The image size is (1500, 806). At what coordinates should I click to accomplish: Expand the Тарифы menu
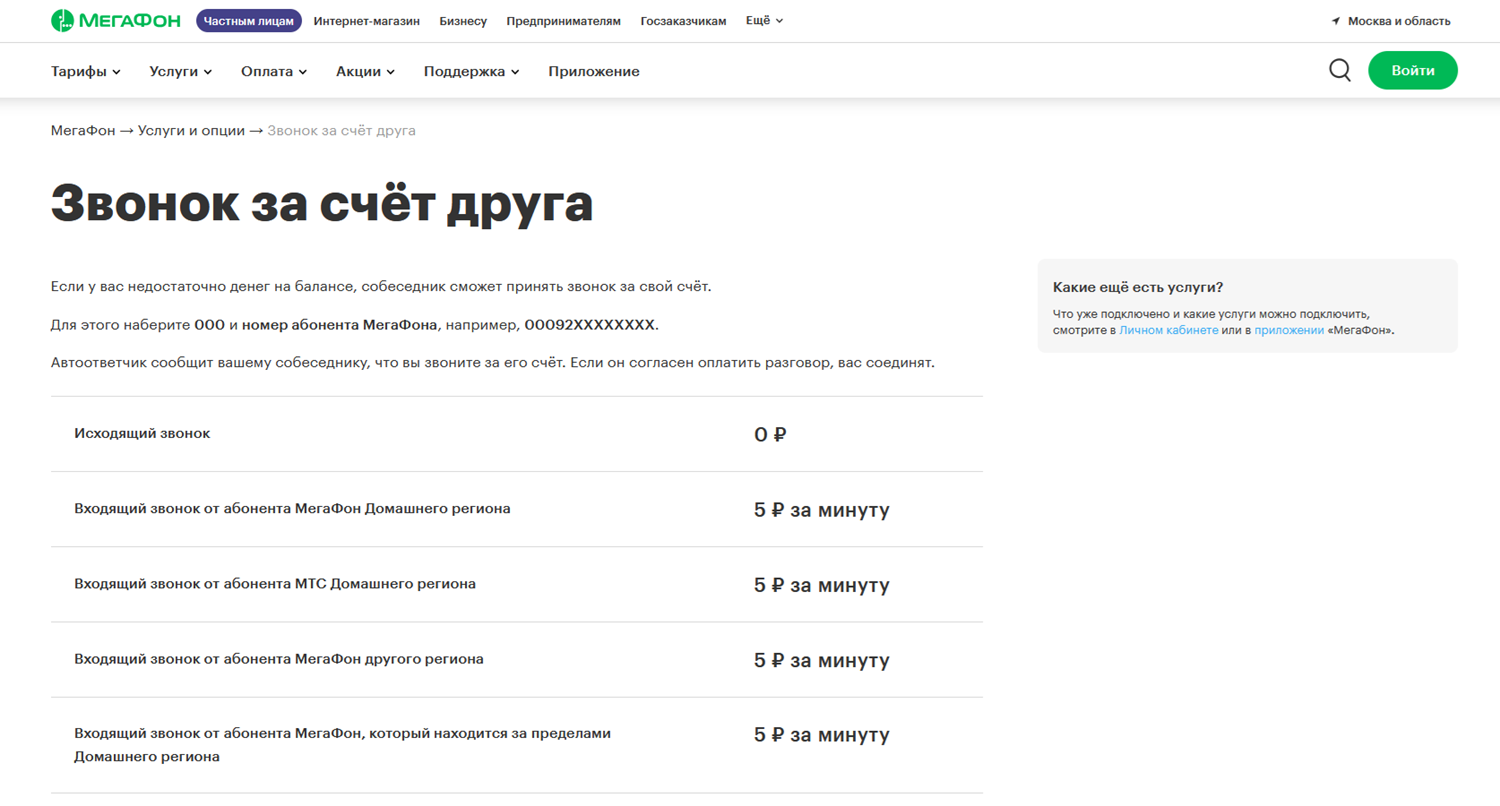85,71
